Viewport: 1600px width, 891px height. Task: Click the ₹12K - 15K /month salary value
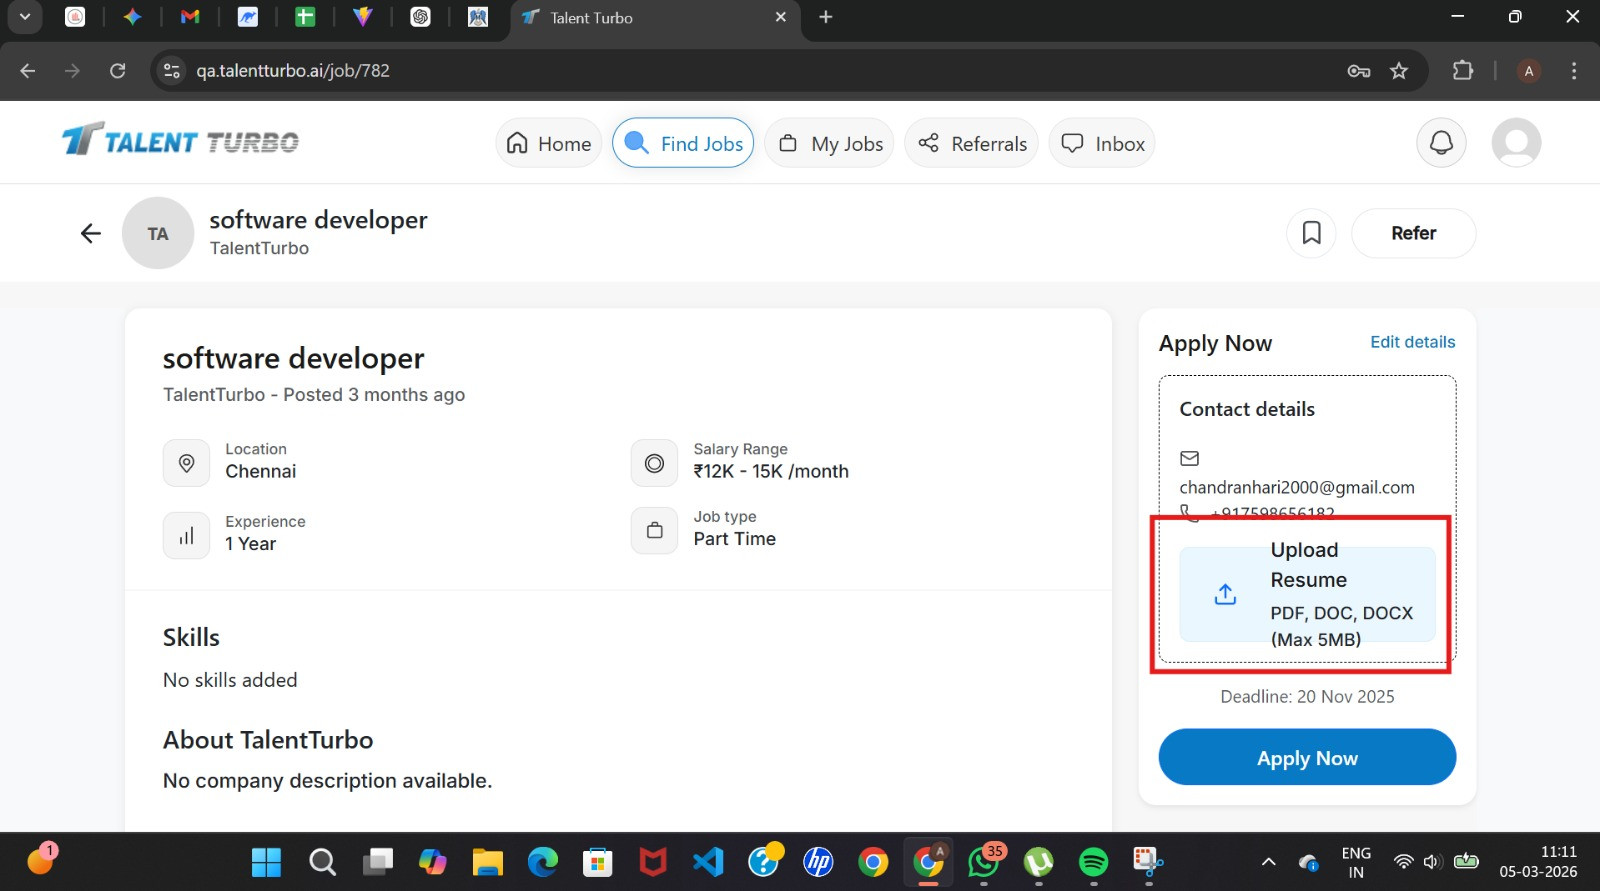(771, 471)
